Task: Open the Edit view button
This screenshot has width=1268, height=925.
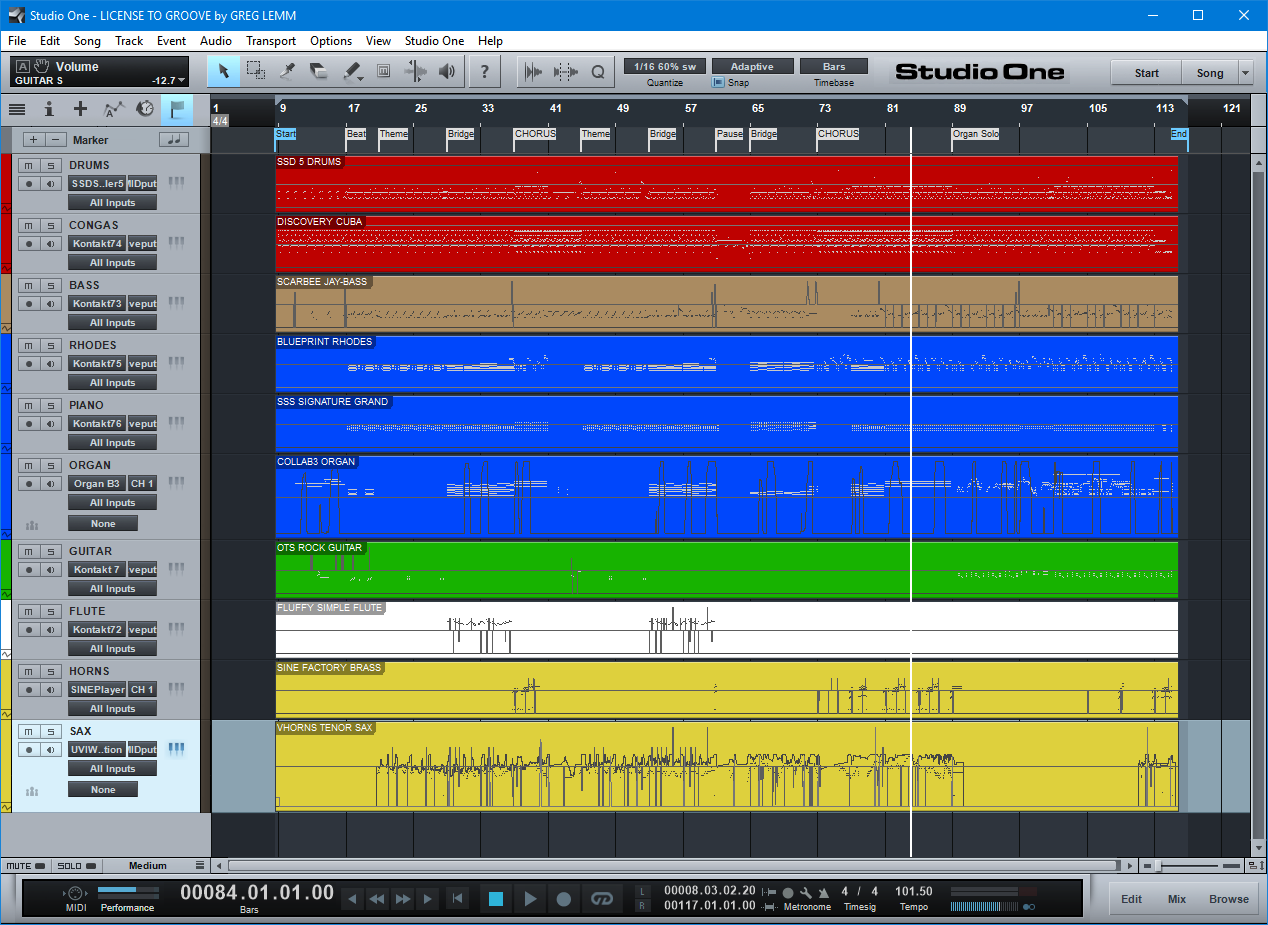Action: click(x=1131, y=899)
